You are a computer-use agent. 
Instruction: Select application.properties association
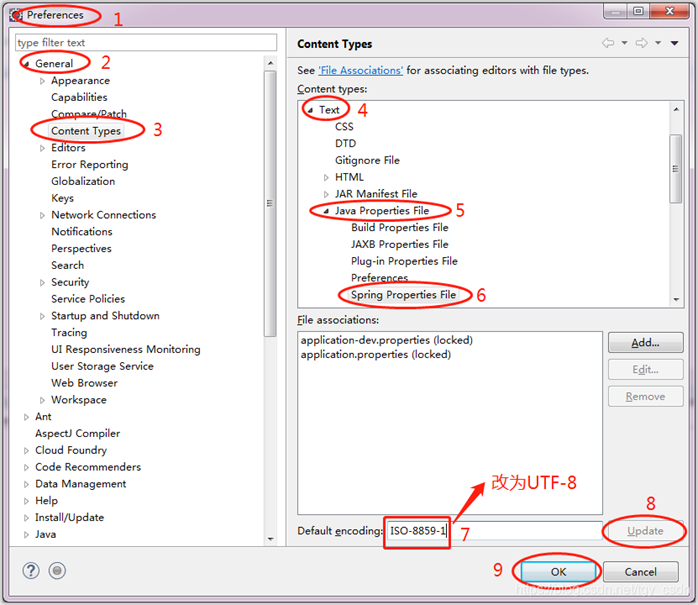tap(376, 354)
